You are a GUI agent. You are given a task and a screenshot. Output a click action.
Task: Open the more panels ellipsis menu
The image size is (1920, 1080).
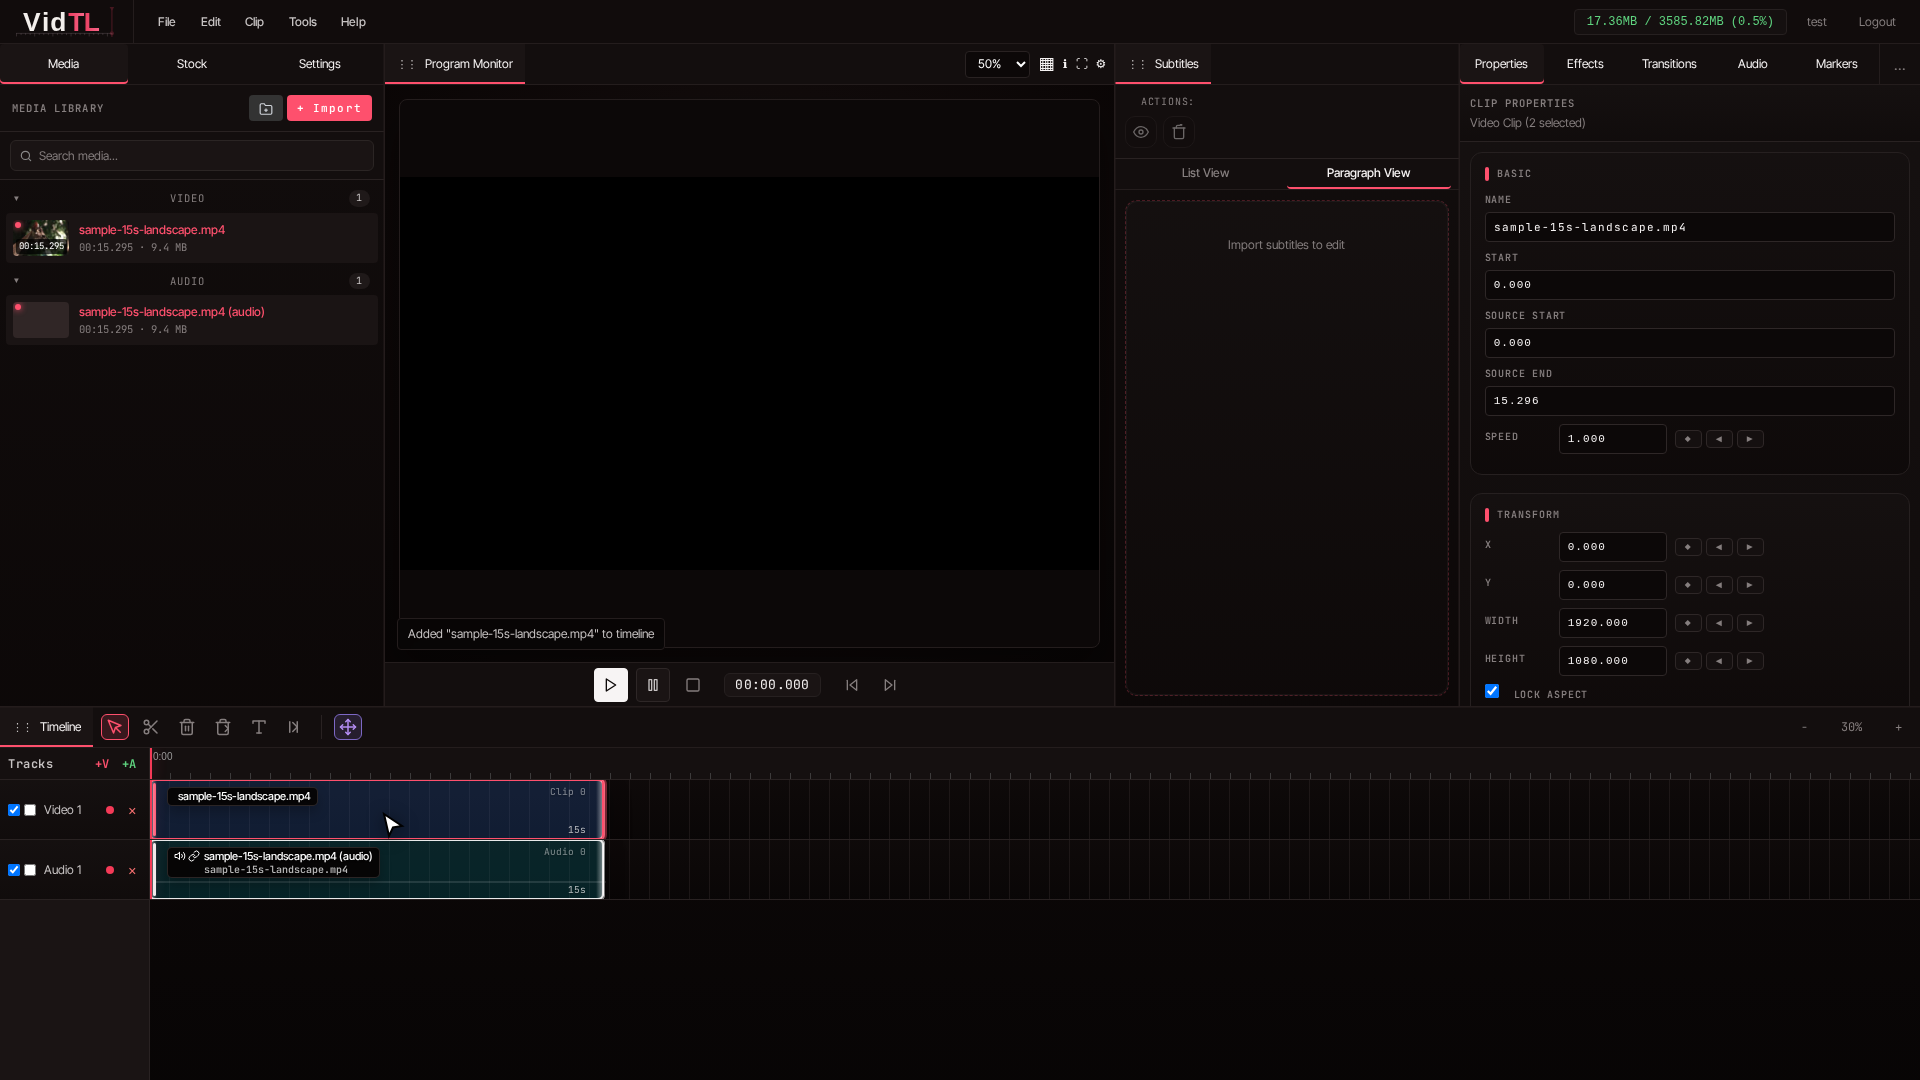pyautogui.click(x=1900, y=66)
